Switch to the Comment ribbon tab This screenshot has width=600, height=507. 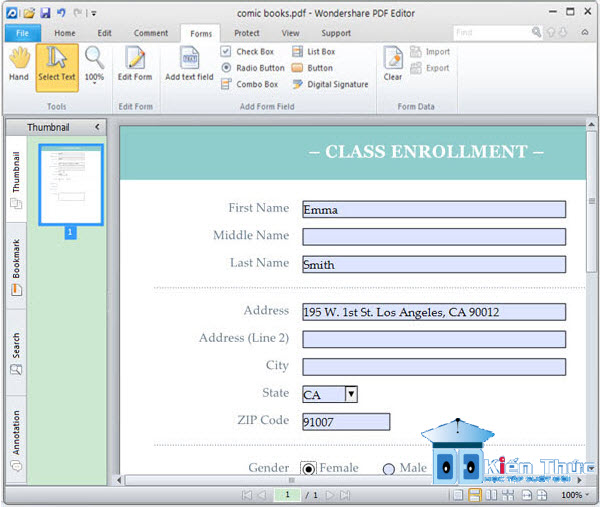[151, 33]
